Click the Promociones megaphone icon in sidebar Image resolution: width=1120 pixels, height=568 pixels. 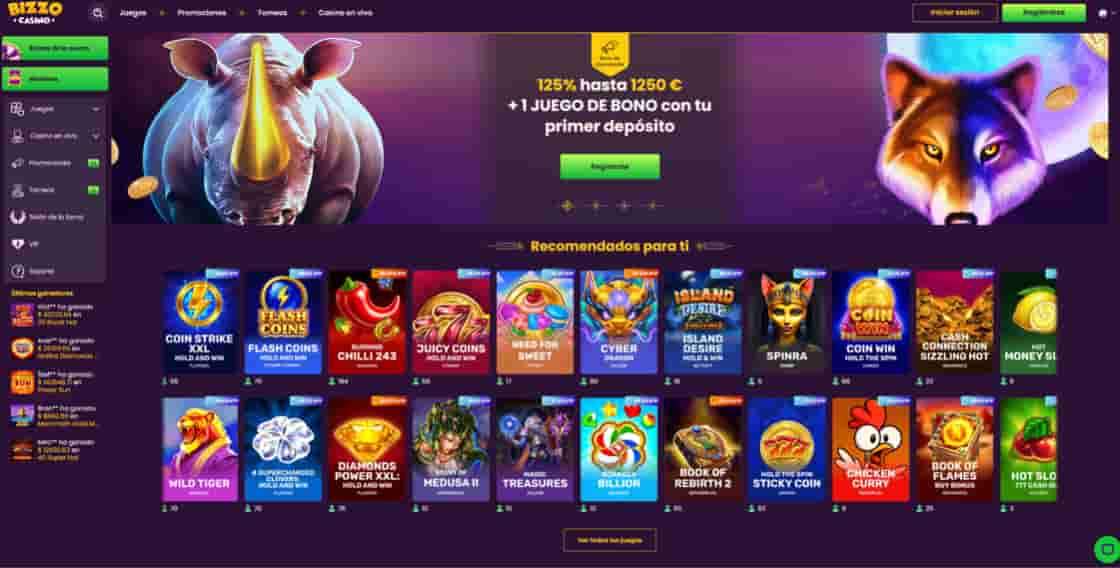18,163
